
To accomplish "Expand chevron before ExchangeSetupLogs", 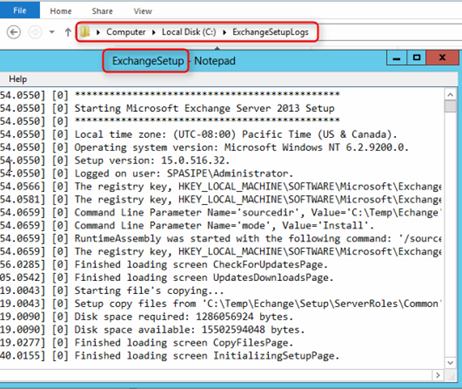I will (225, 32).
